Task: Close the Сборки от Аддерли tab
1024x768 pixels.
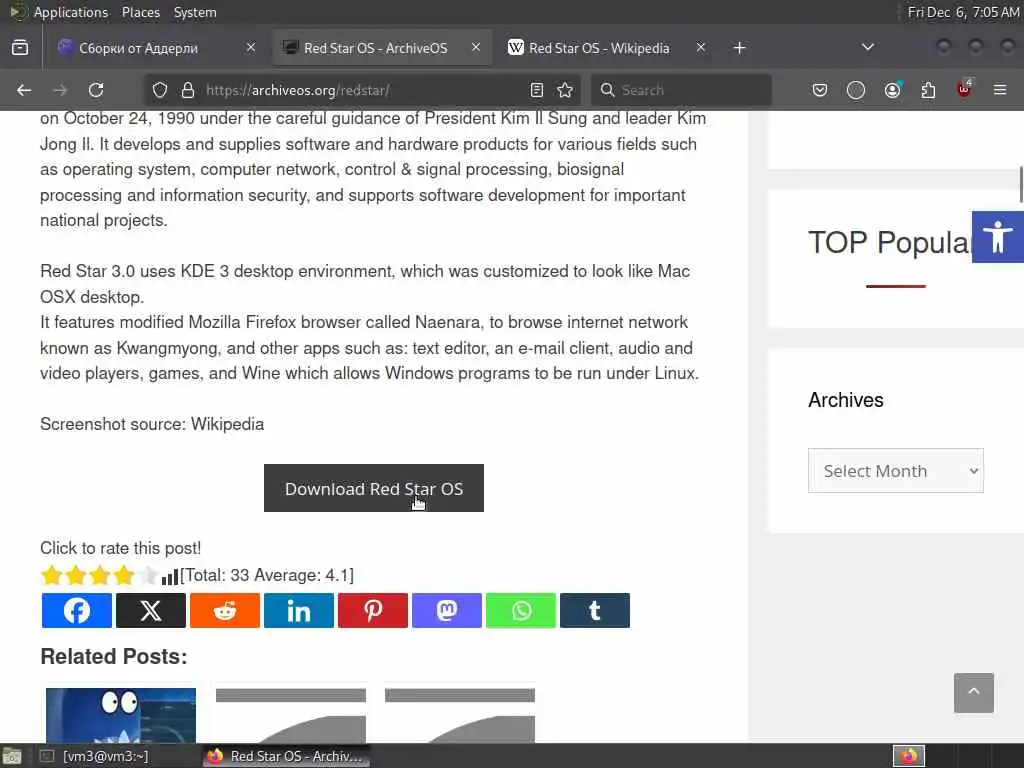Action: [x=251, y=47]
